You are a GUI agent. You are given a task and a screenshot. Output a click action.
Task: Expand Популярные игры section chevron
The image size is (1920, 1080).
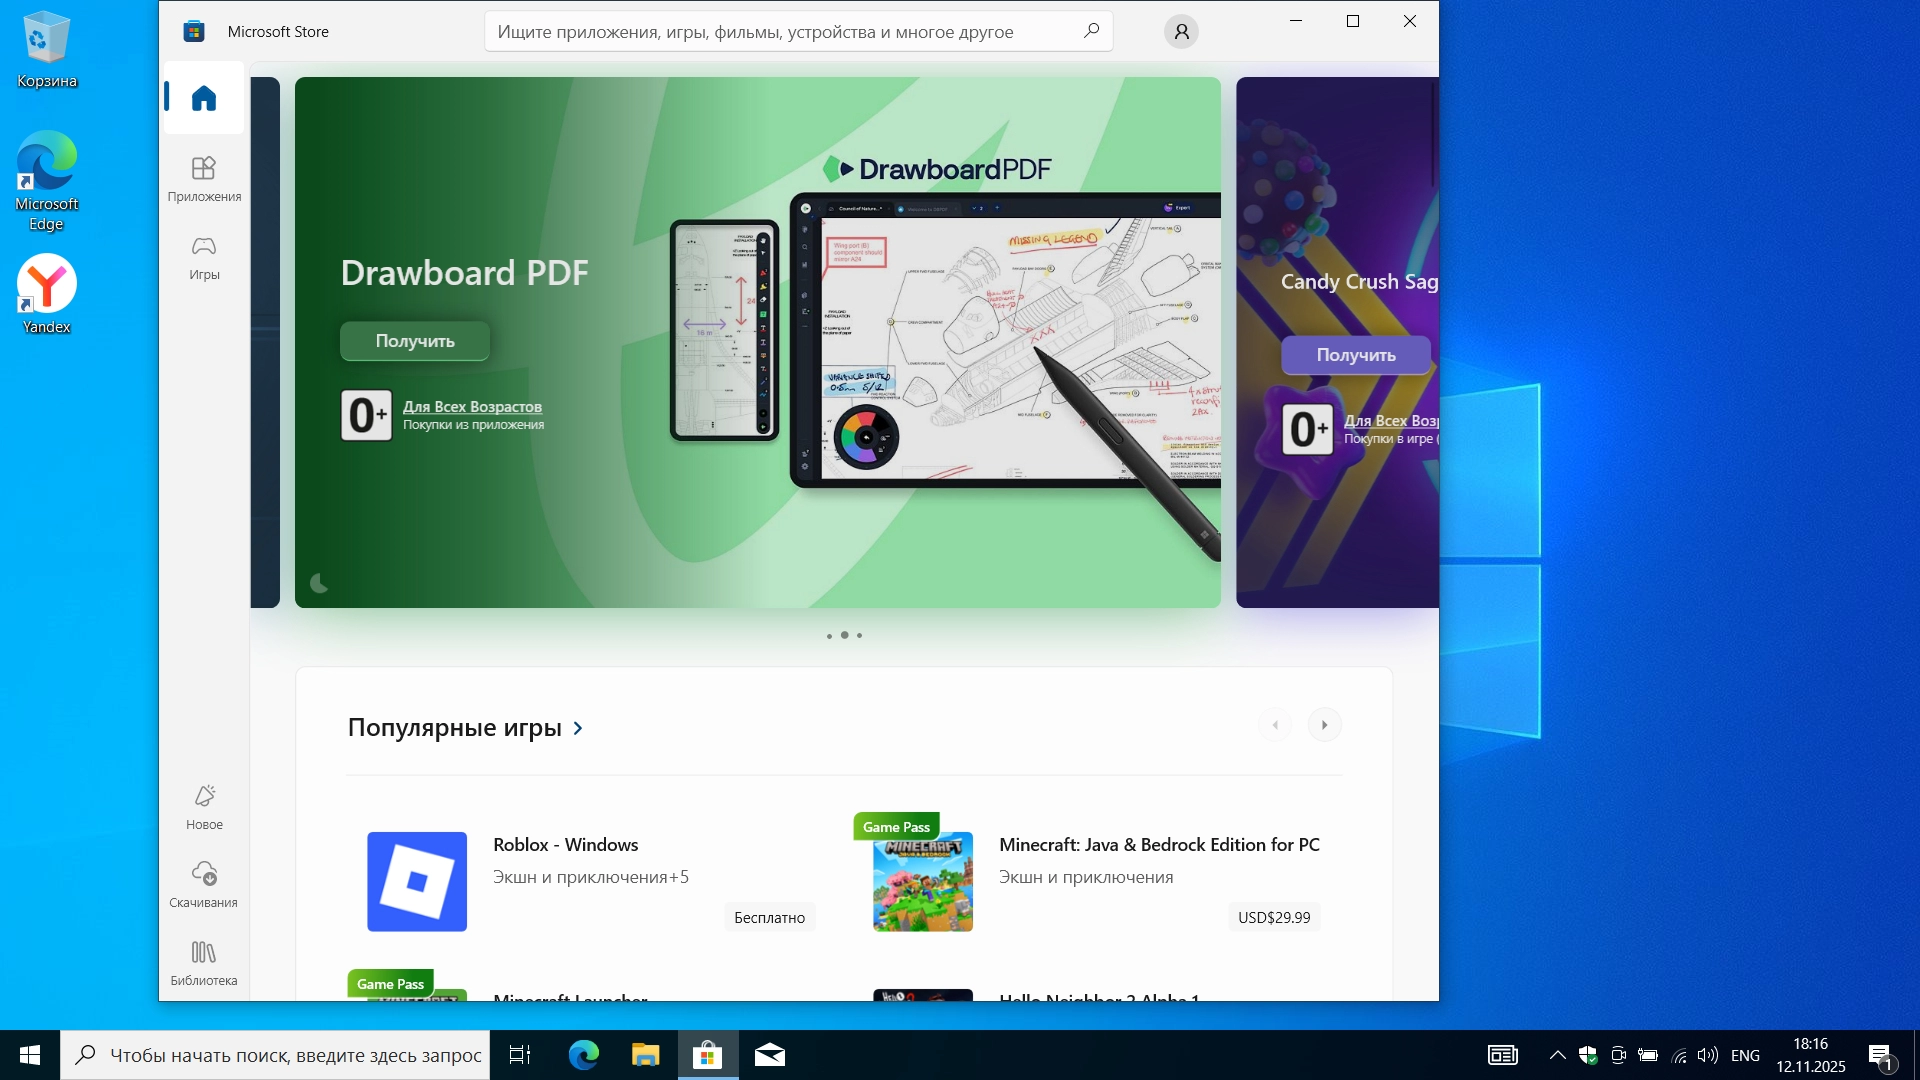(578, 728)
